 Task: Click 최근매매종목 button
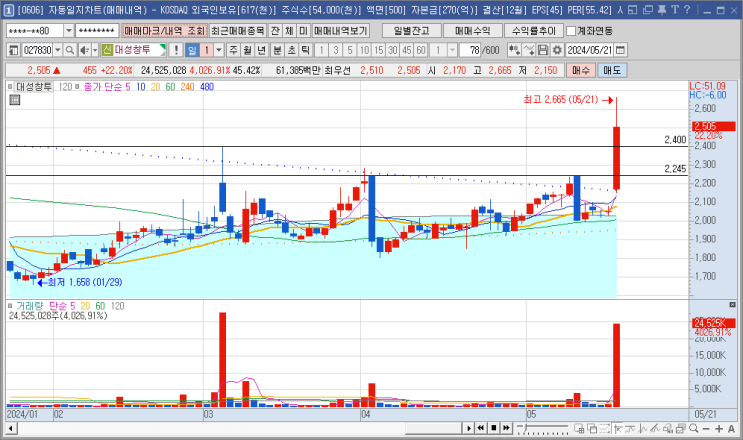point(237,31)
